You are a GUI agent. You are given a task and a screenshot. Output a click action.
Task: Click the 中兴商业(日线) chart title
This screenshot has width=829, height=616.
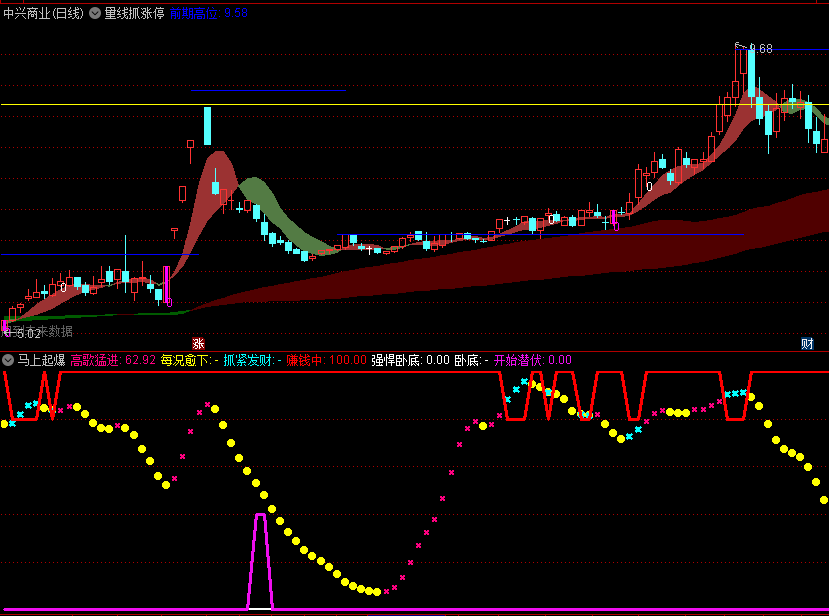[x=43, y=13]
